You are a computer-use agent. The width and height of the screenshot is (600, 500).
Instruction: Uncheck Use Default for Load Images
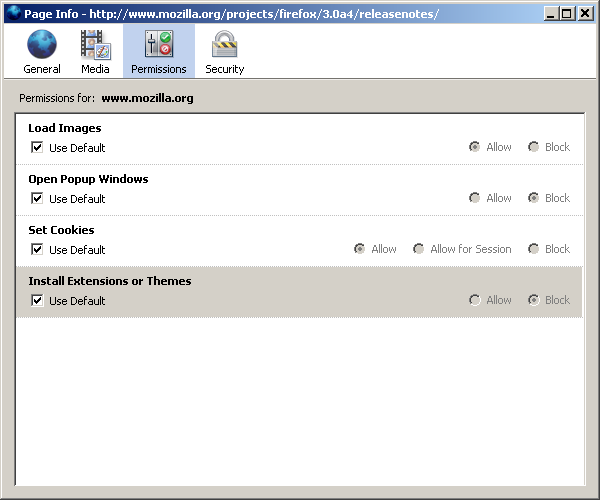click(37, 147)
